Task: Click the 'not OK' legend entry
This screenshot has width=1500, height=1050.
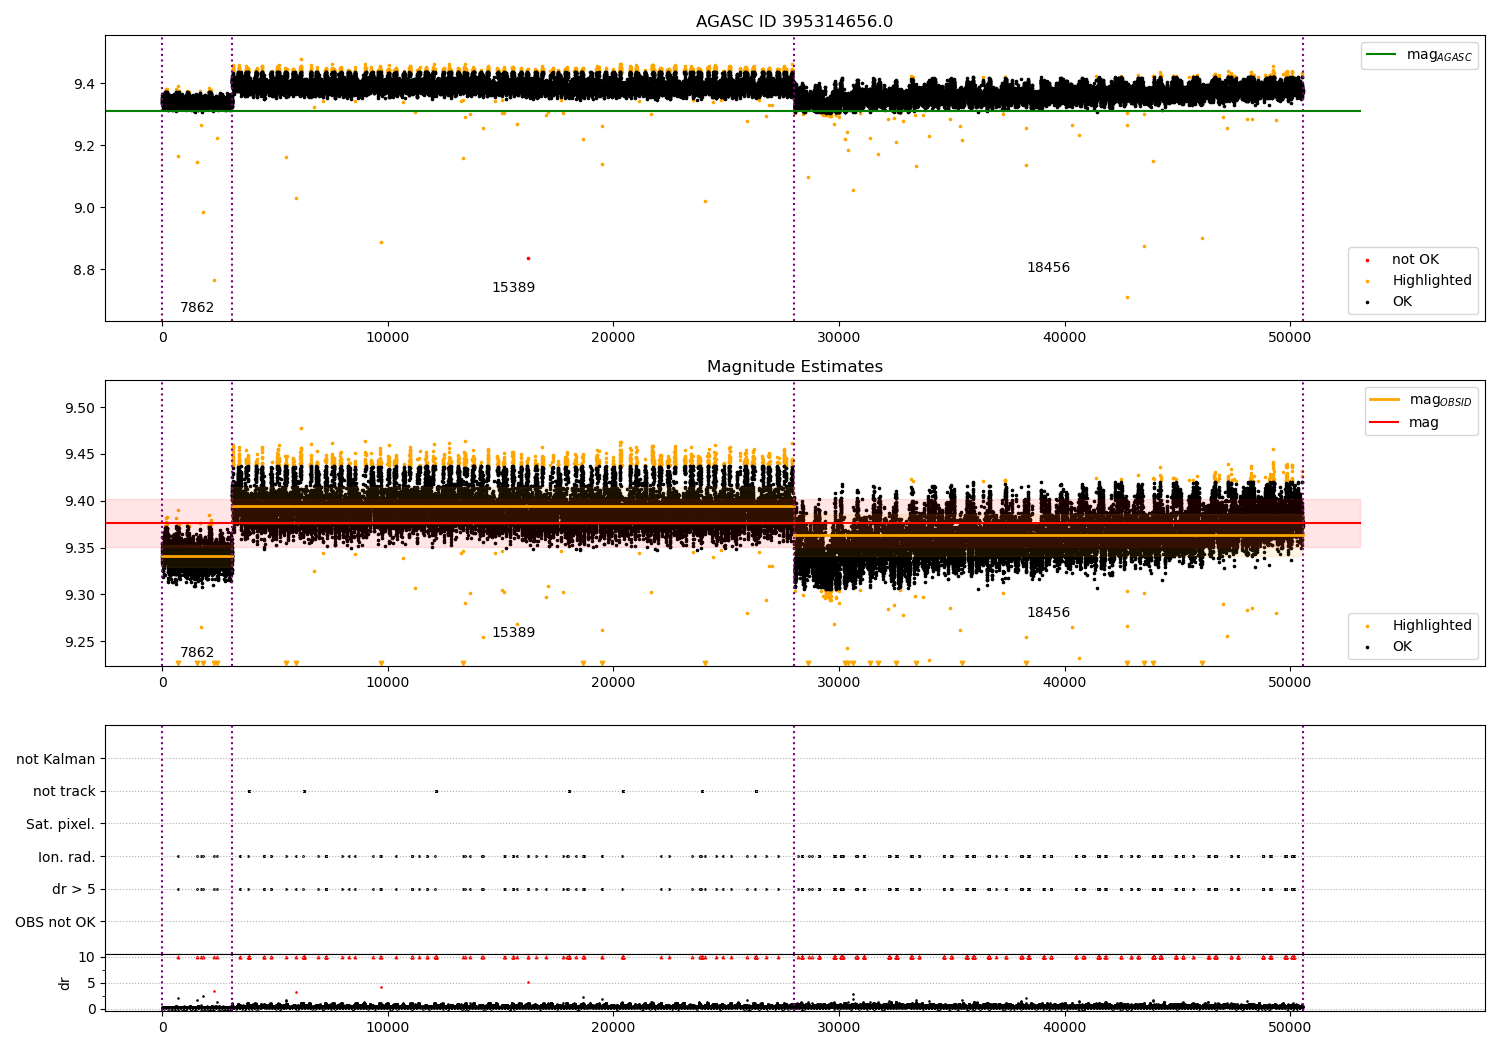Action: pos(1415,260)
